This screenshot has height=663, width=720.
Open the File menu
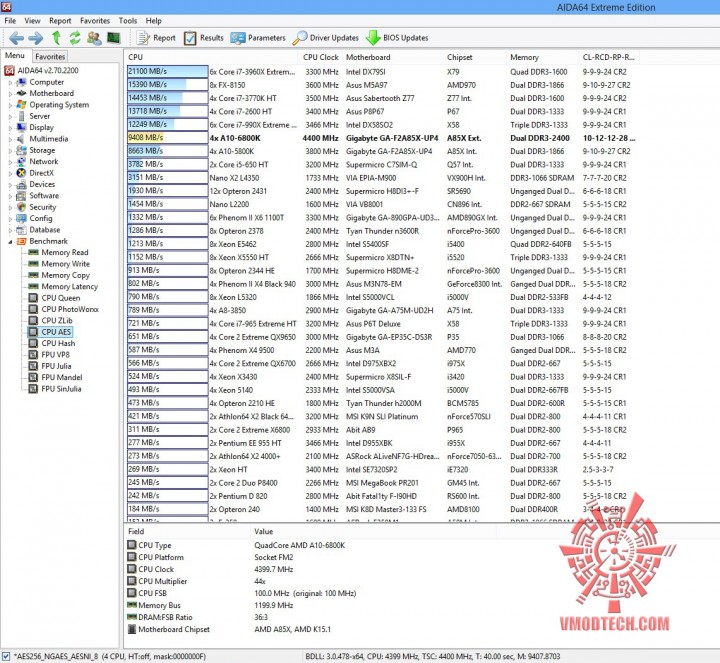click(x=10, y=21)
